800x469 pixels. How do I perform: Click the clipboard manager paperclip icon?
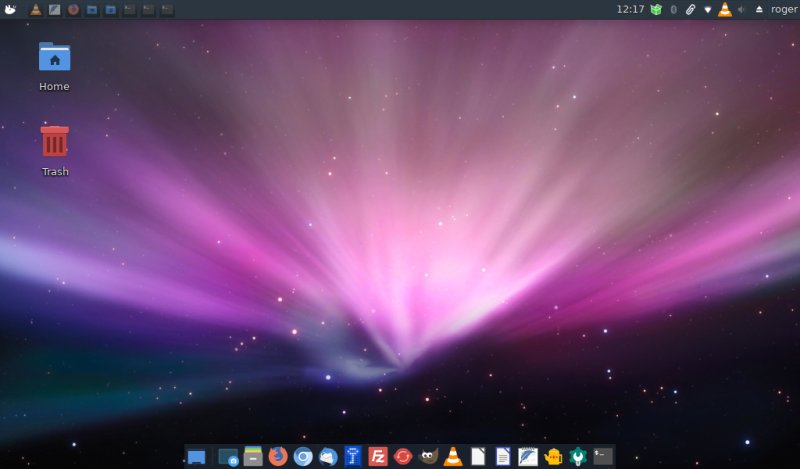[690, 9]
